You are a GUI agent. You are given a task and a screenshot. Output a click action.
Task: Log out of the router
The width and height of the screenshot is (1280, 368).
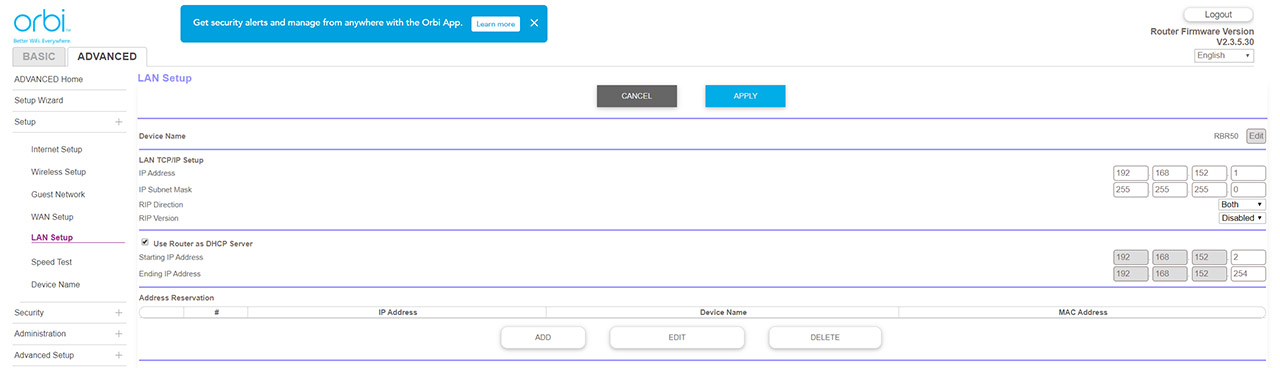click(x=1218, y=15)
